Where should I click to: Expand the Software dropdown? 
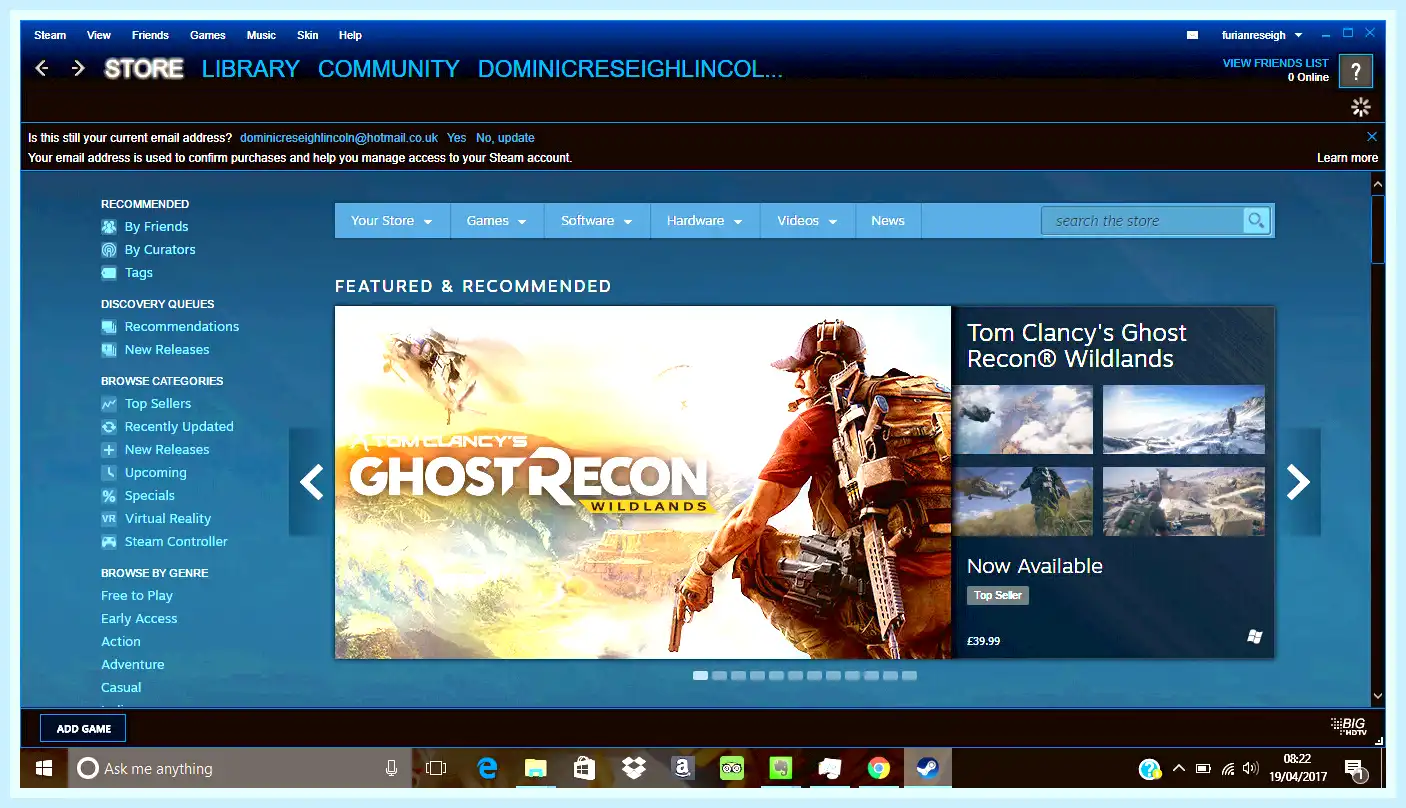[x=597, y=221]
